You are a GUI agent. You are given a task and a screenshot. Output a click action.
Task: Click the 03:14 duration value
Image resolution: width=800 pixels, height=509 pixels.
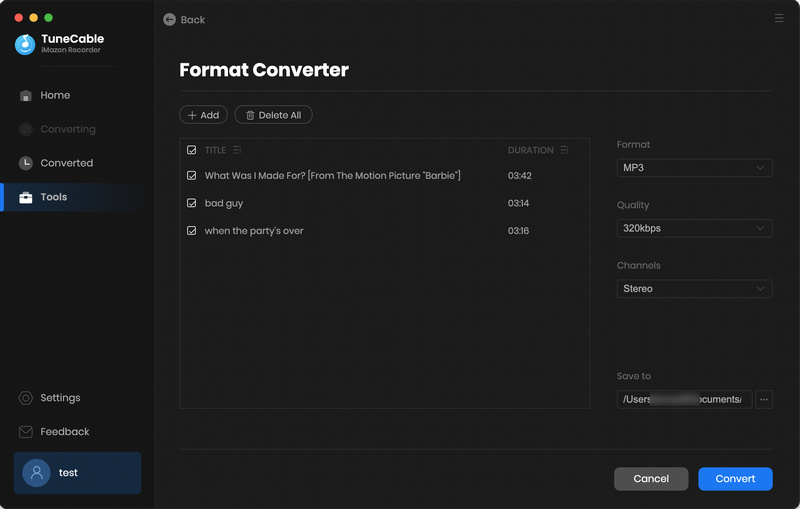click(x=518, y=203)
